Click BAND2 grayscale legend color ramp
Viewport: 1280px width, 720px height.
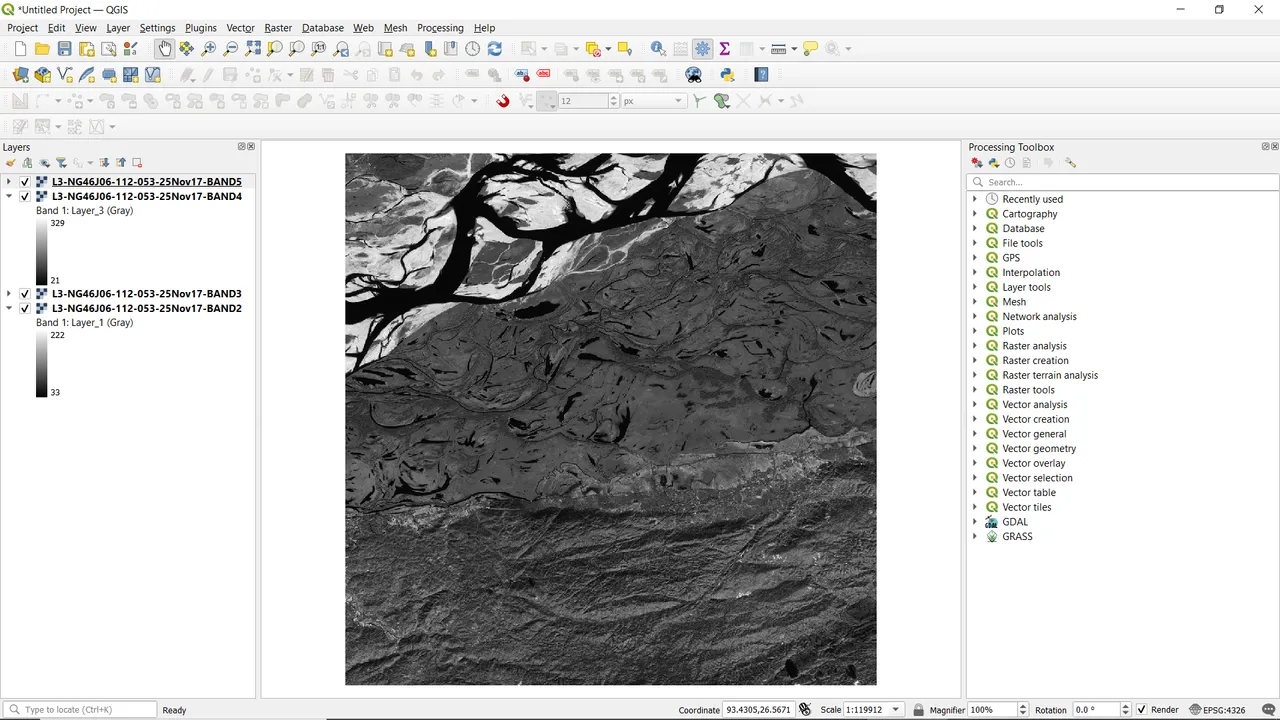coord(41,364)
